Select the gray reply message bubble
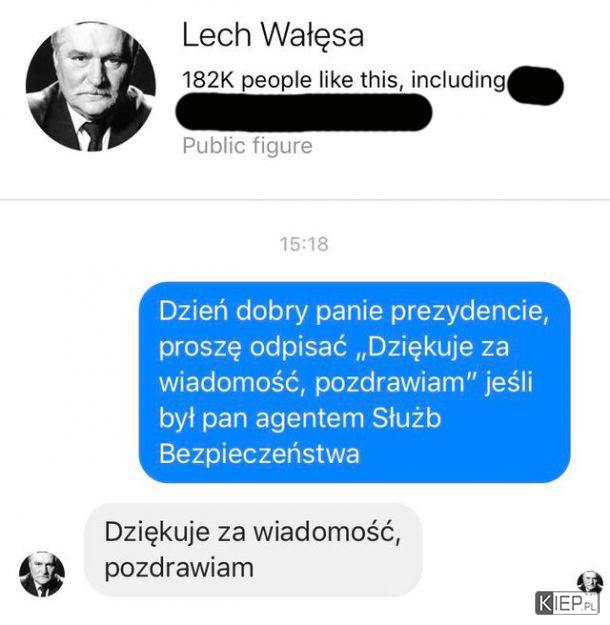 click(253, 550)
